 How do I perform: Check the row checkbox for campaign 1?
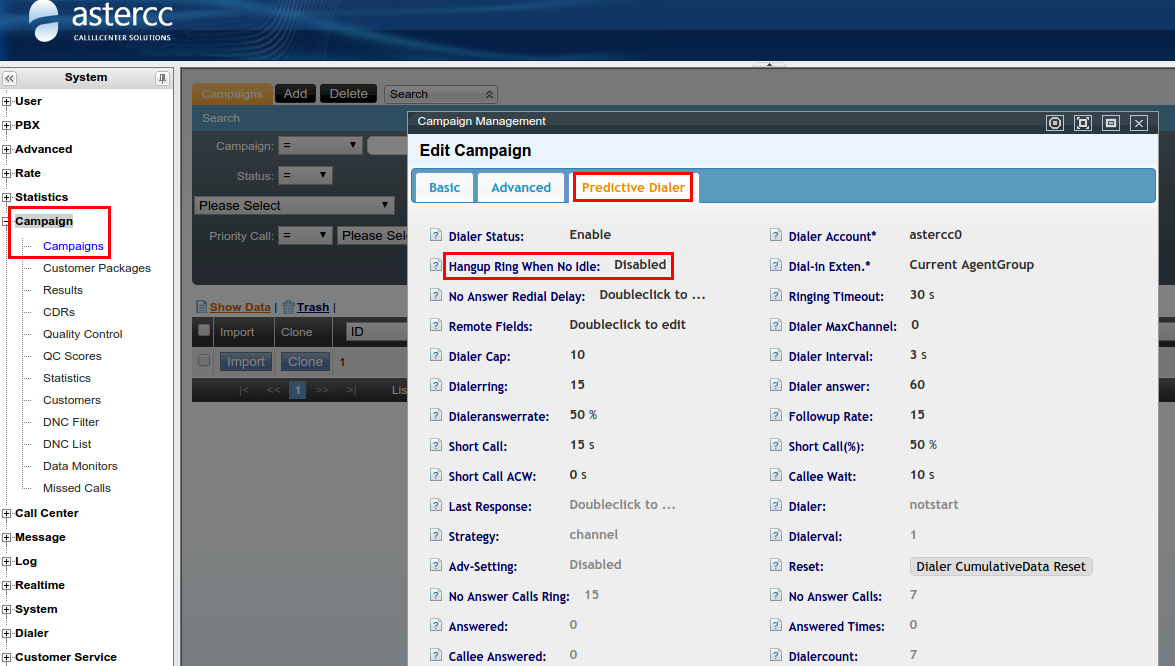[204, 361]
